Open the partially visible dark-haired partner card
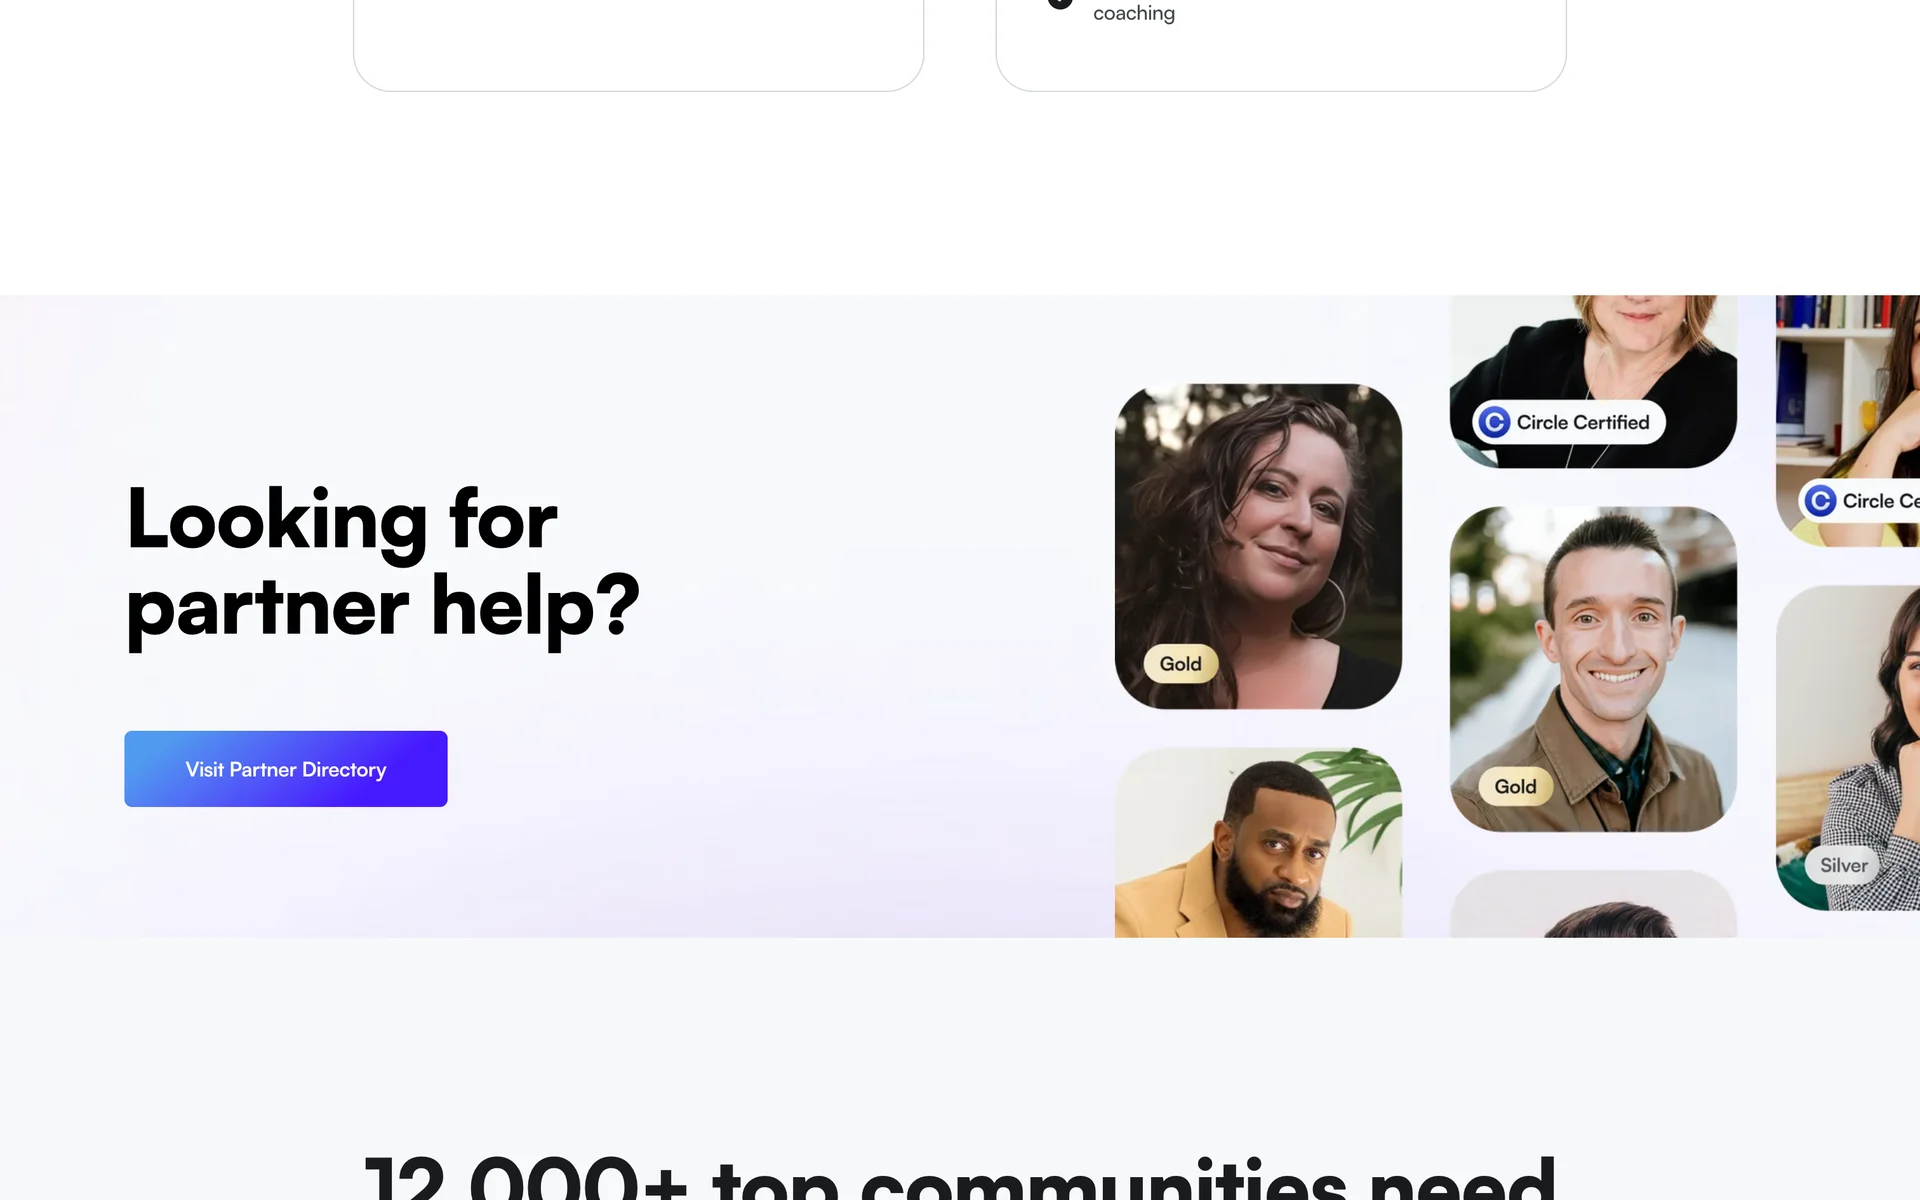1920x1200 pixels. tap(1593, 904)
